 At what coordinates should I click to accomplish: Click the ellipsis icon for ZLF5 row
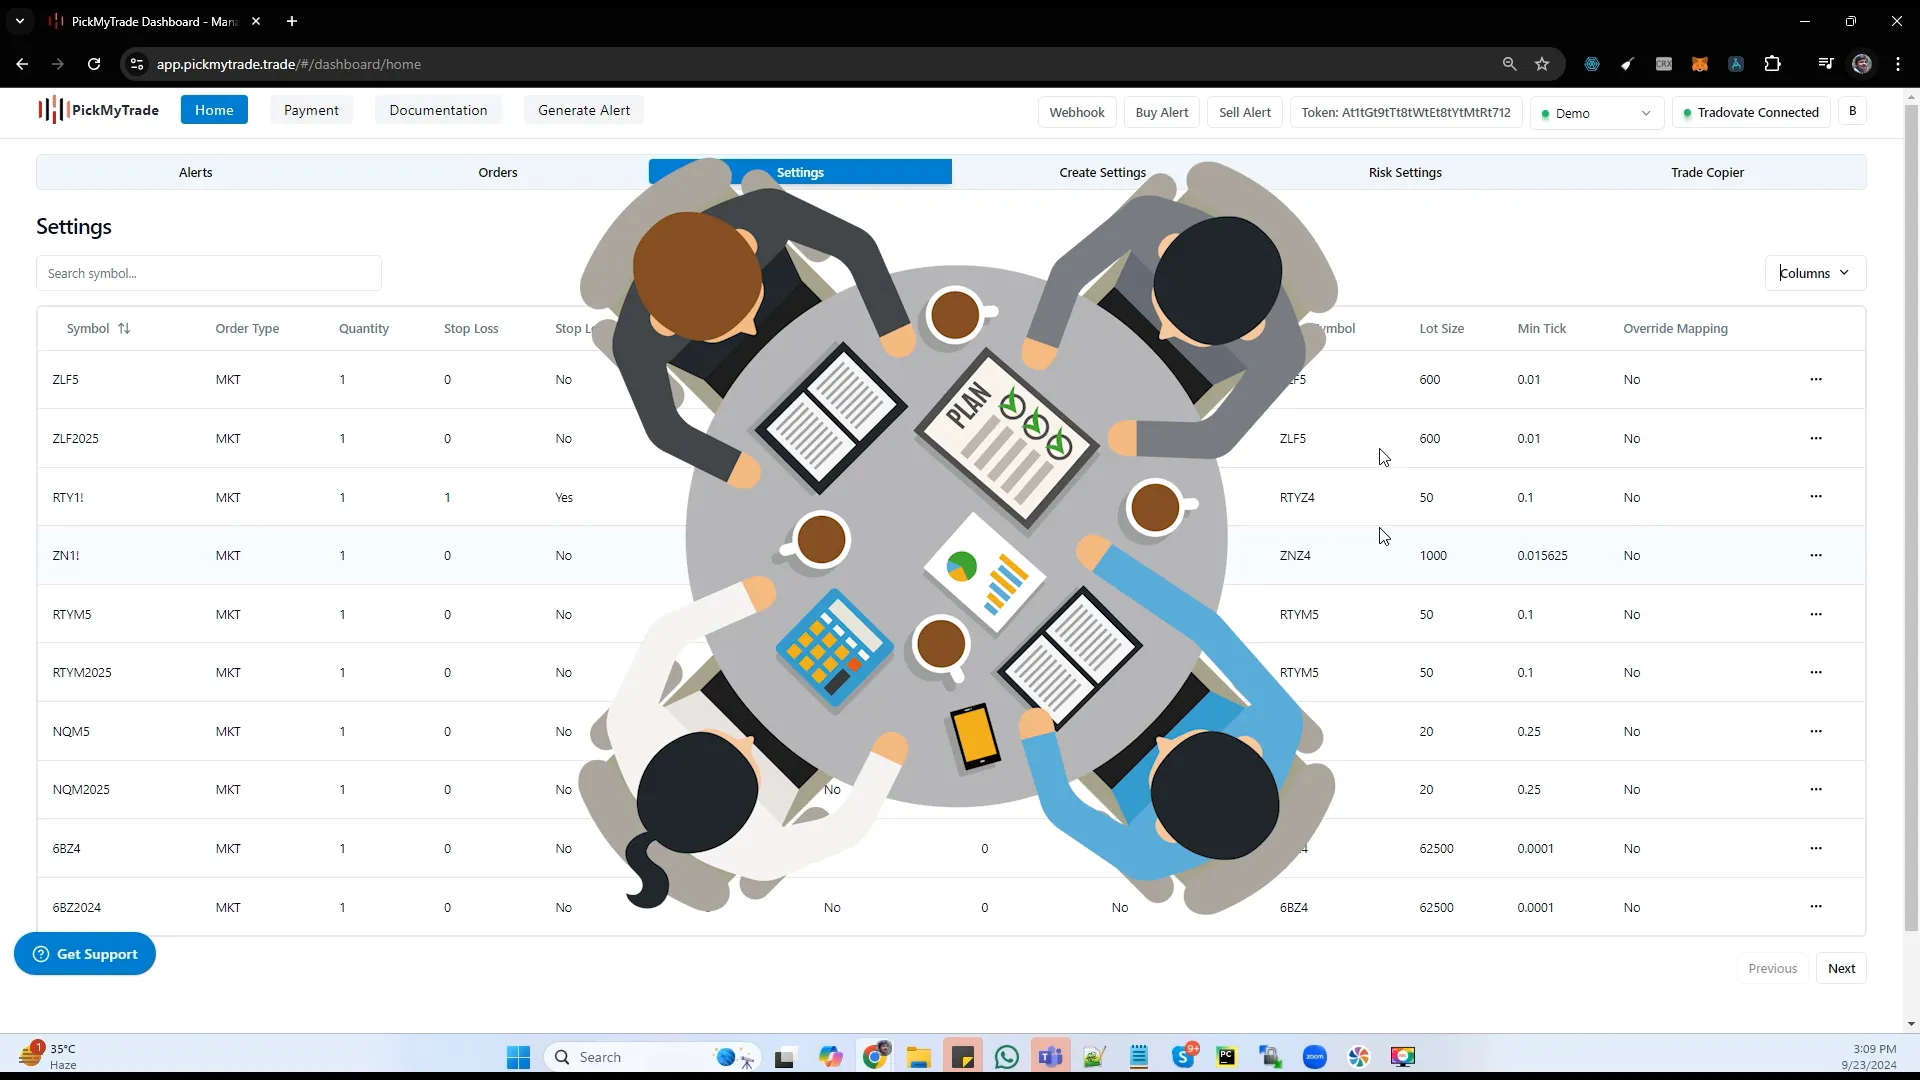coord(1816,378)
